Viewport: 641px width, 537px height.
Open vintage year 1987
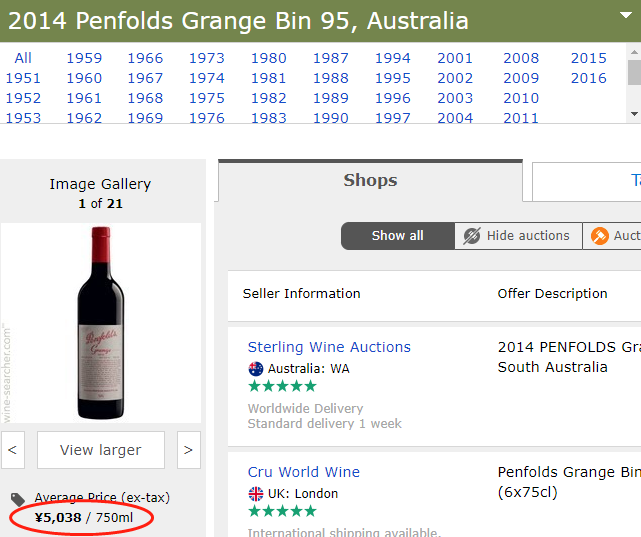click(x=331, y=58)
